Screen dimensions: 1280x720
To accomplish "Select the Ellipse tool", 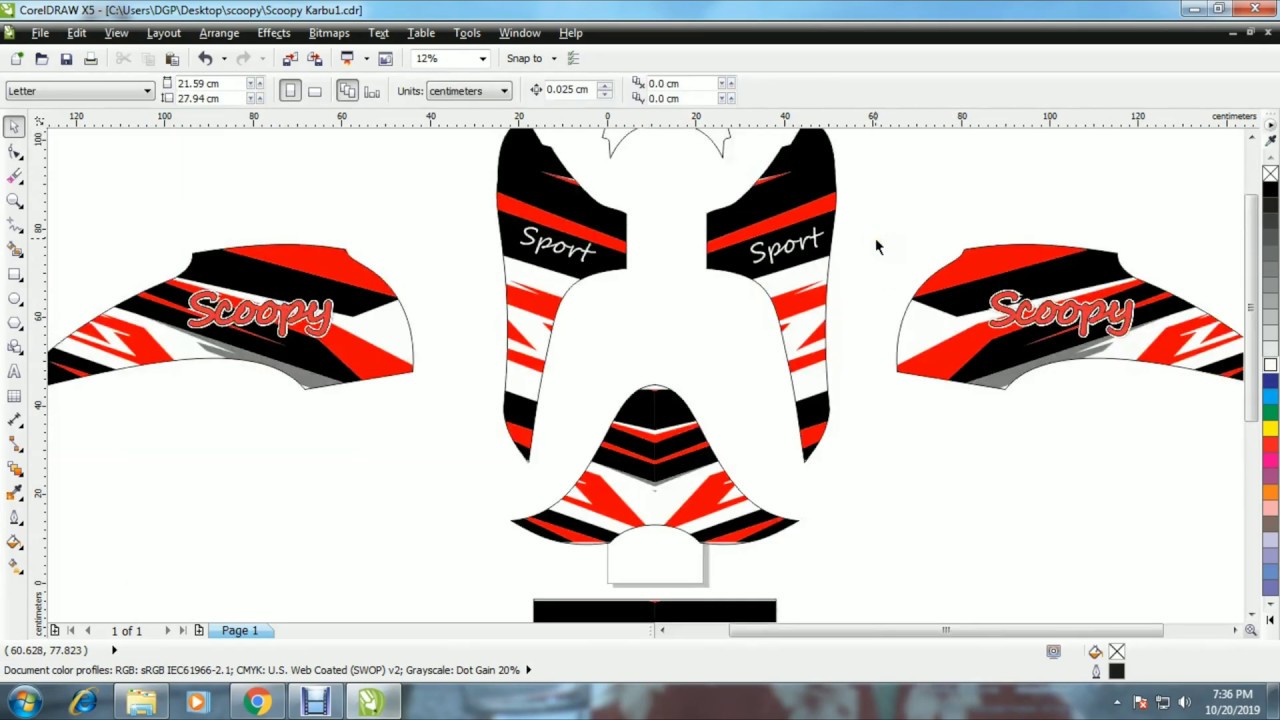I will click(14, 298).
